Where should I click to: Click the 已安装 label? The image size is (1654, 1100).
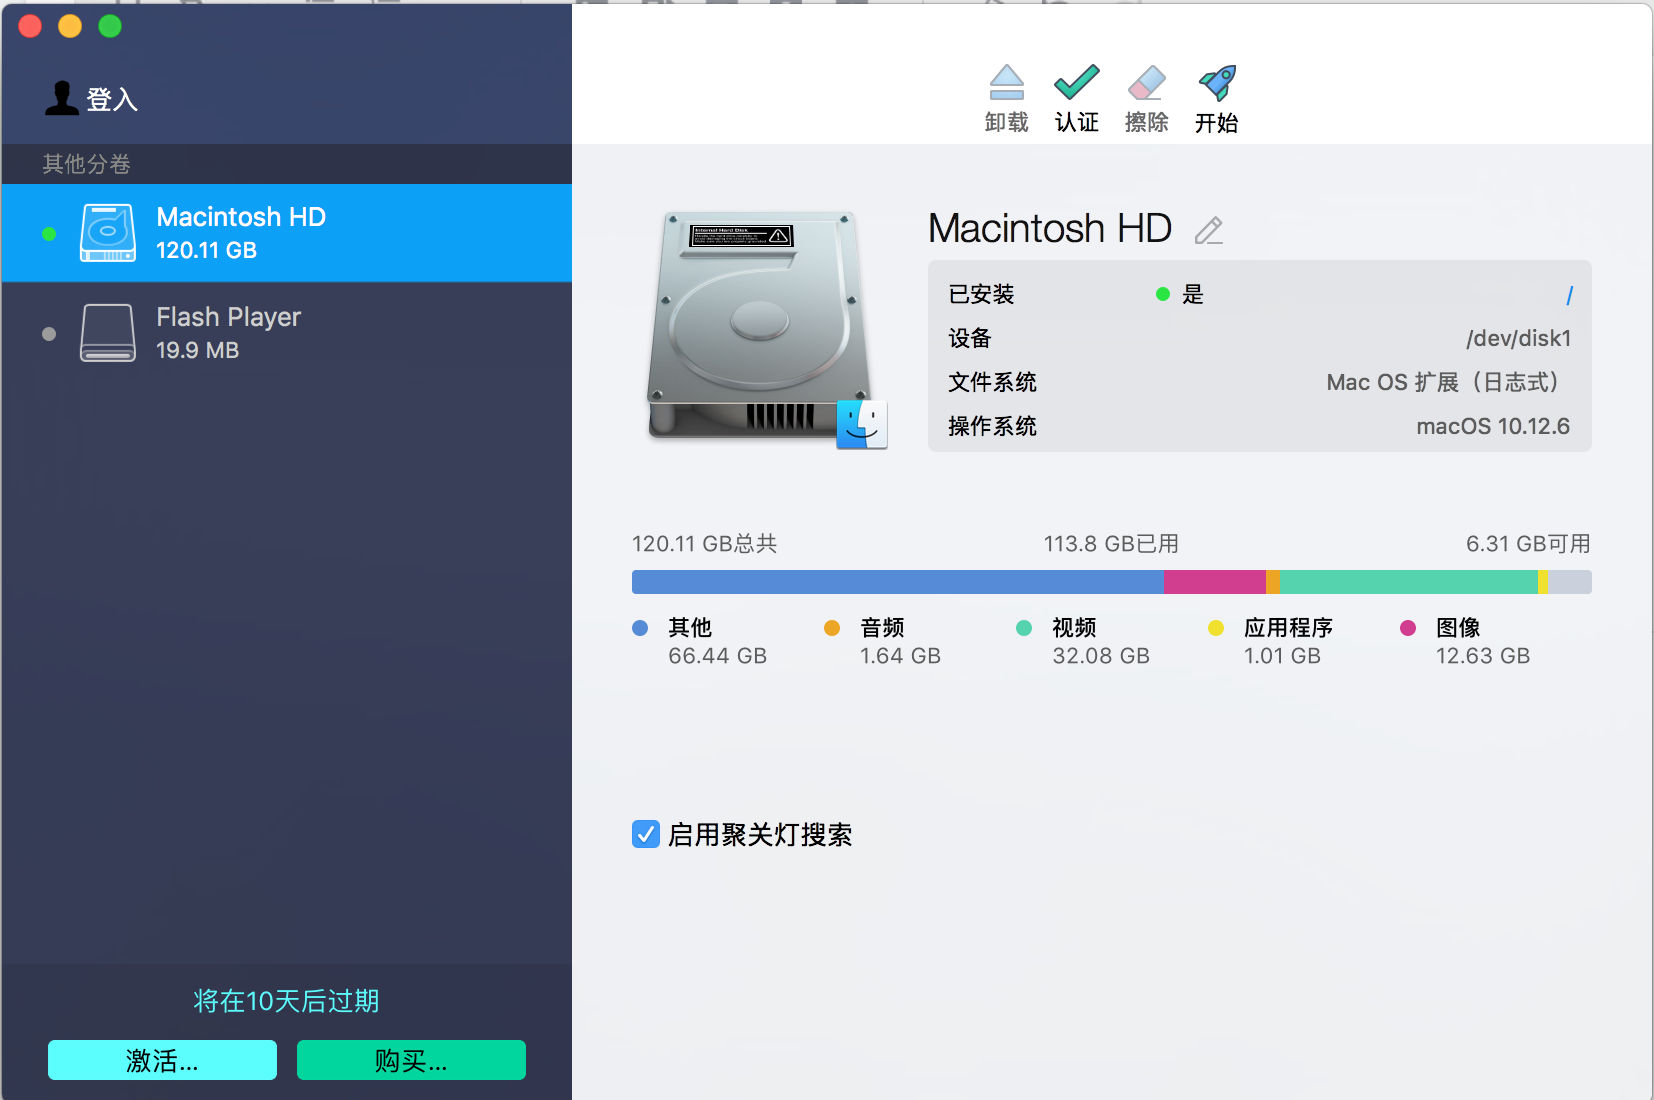(x=981, y=294)
